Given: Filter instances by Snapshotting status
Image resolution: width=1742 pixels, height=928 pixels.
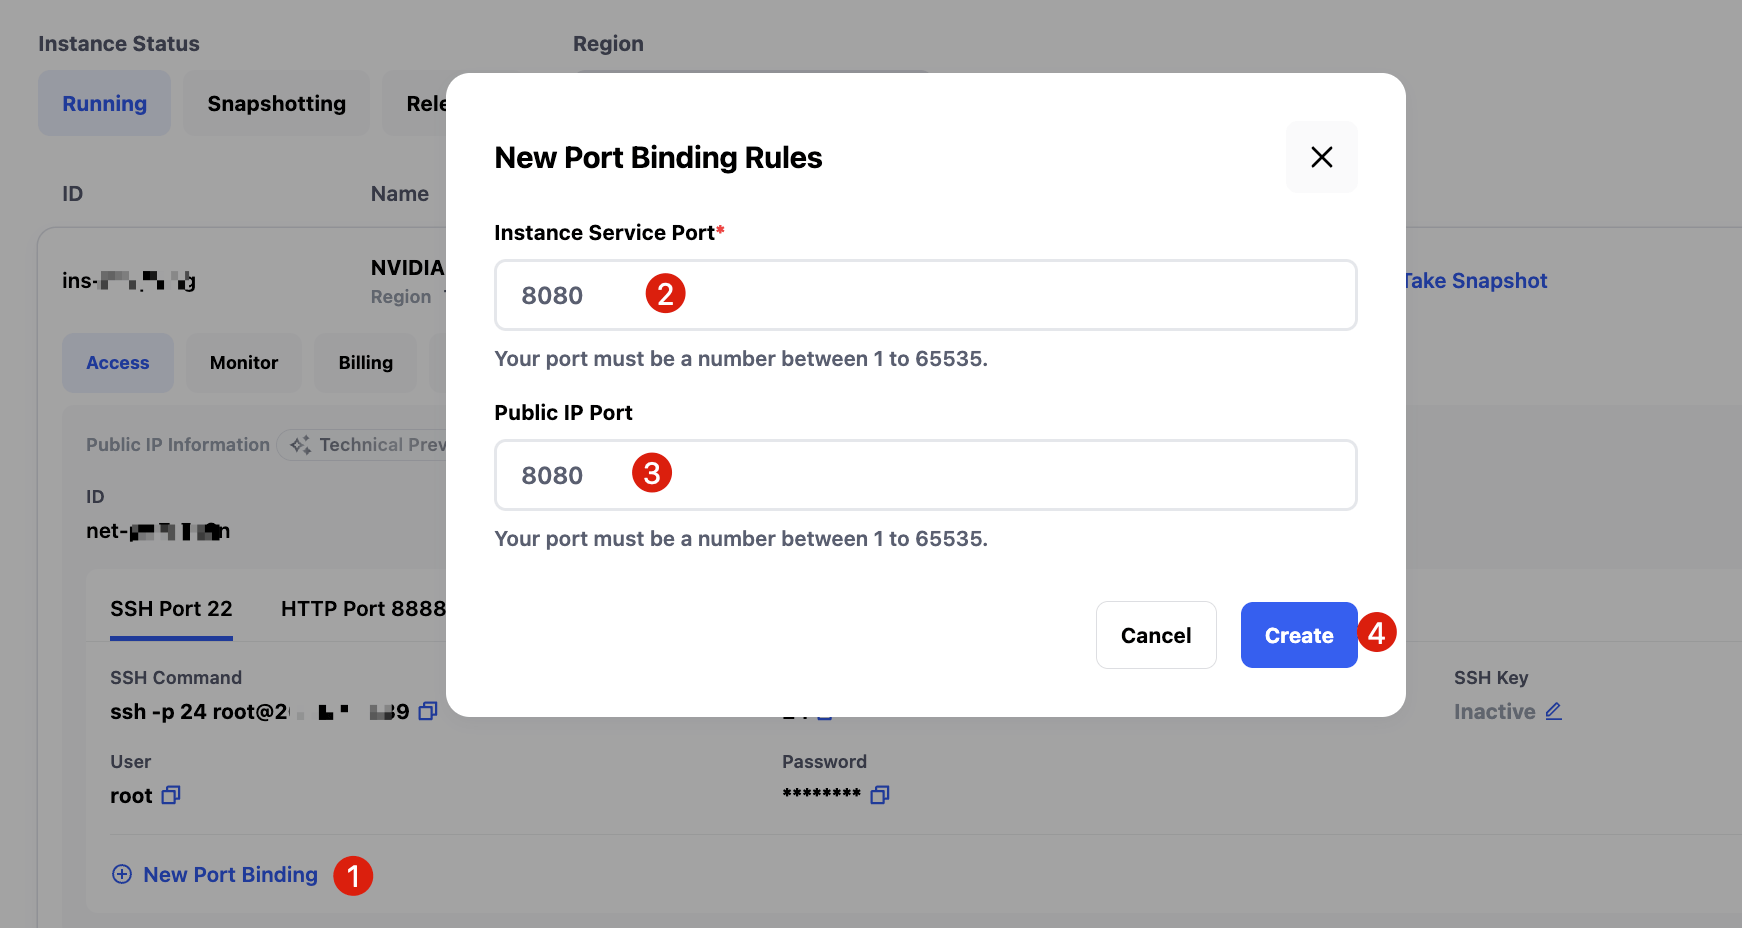Looking at the screenshot, I should tap(276, 104).
